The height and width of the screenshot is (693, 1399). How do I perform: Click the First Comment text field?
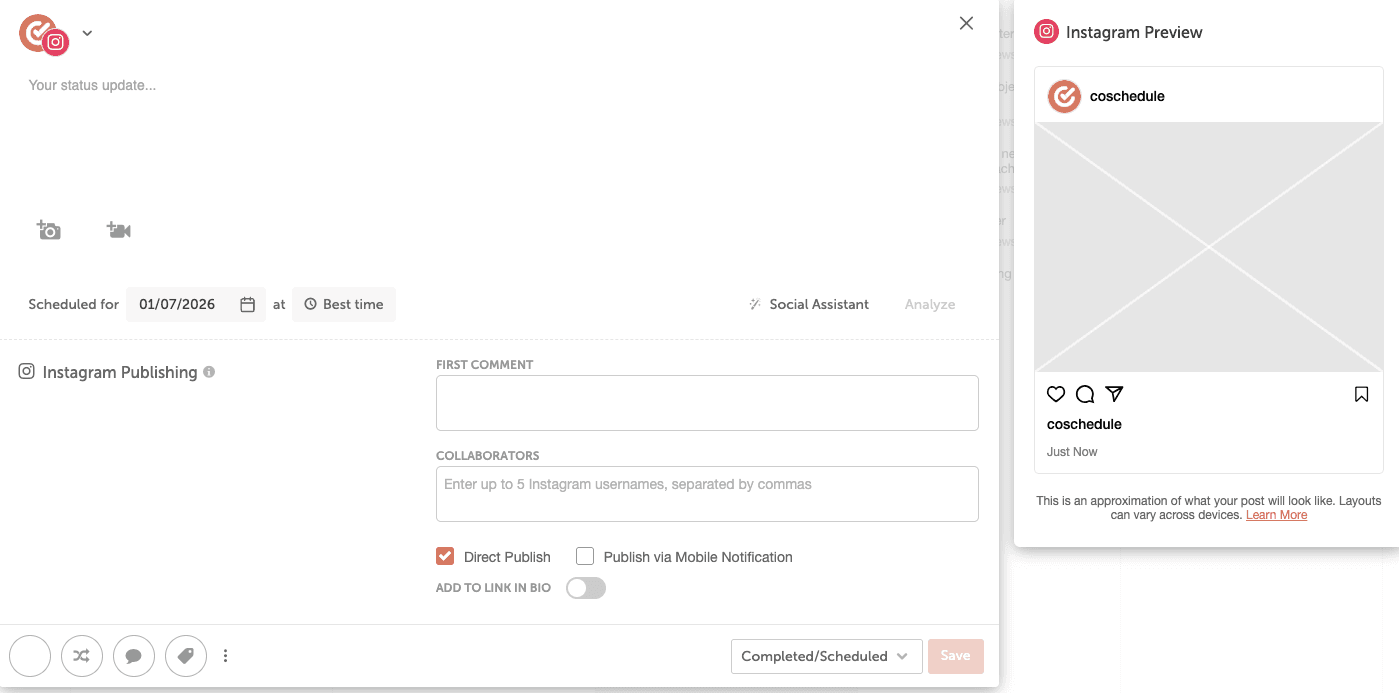(707, 403)
